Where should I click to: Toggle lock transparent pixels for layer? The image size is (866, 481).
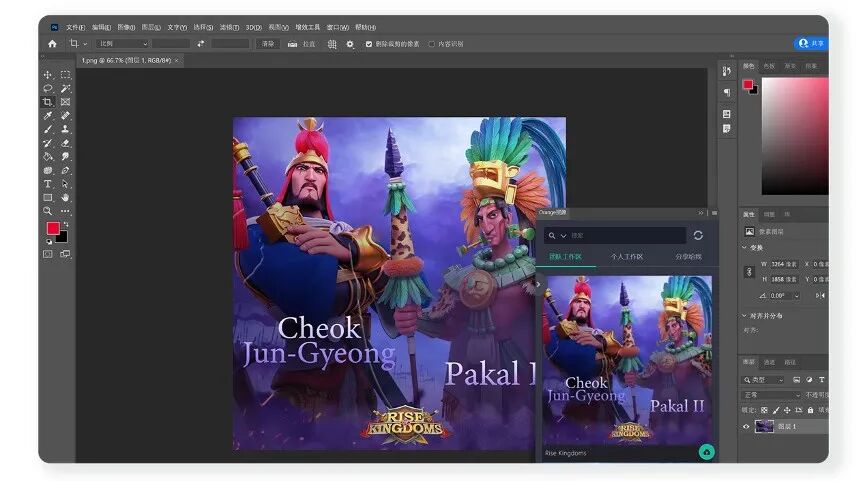click(x=764, y=410)
